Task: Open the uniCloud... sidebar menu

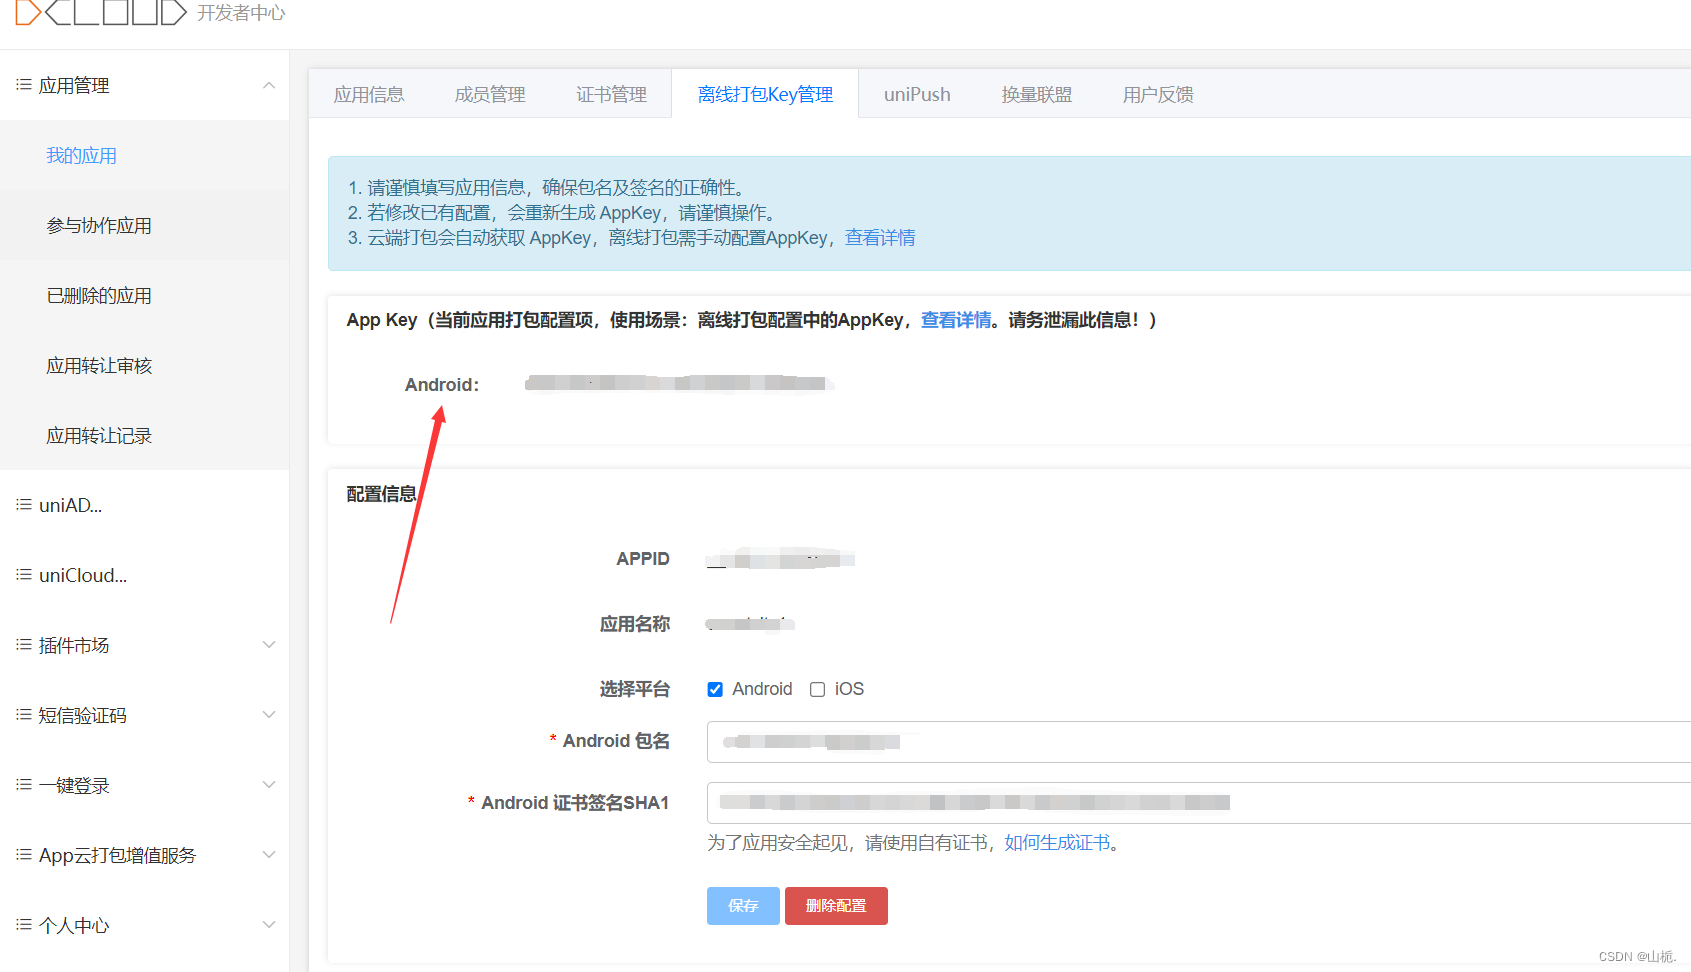Action: coord(144,575)
